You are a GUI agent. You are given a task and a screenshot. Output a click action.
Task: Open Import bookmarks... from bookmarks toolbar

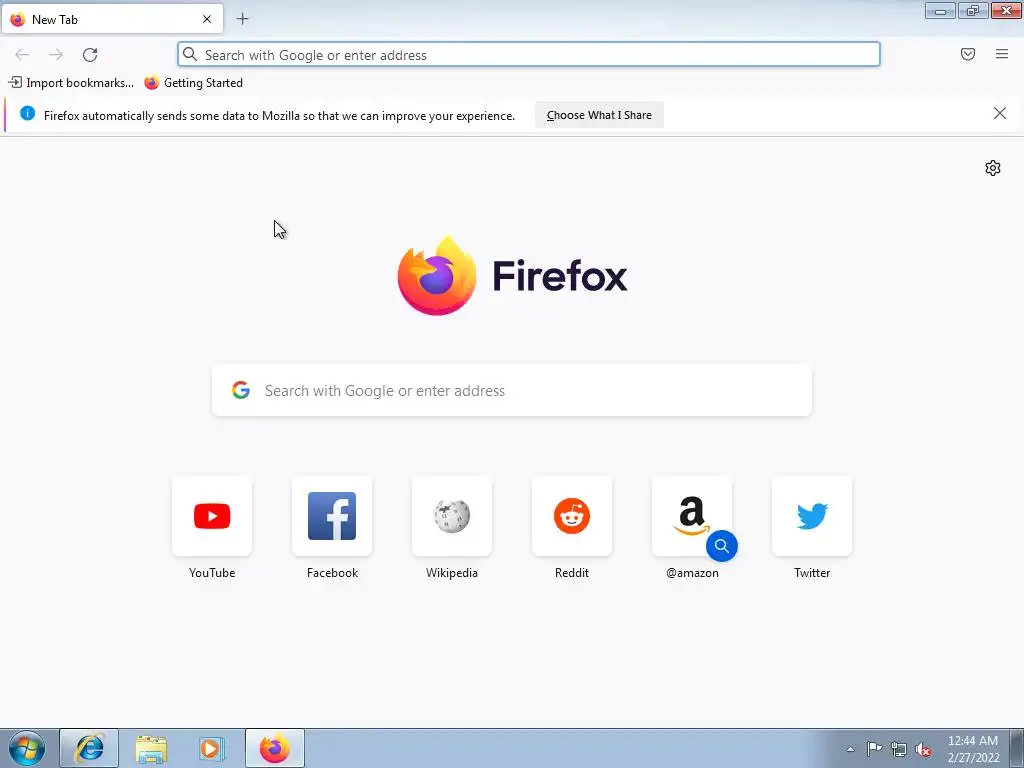click(x=71, y=83)
